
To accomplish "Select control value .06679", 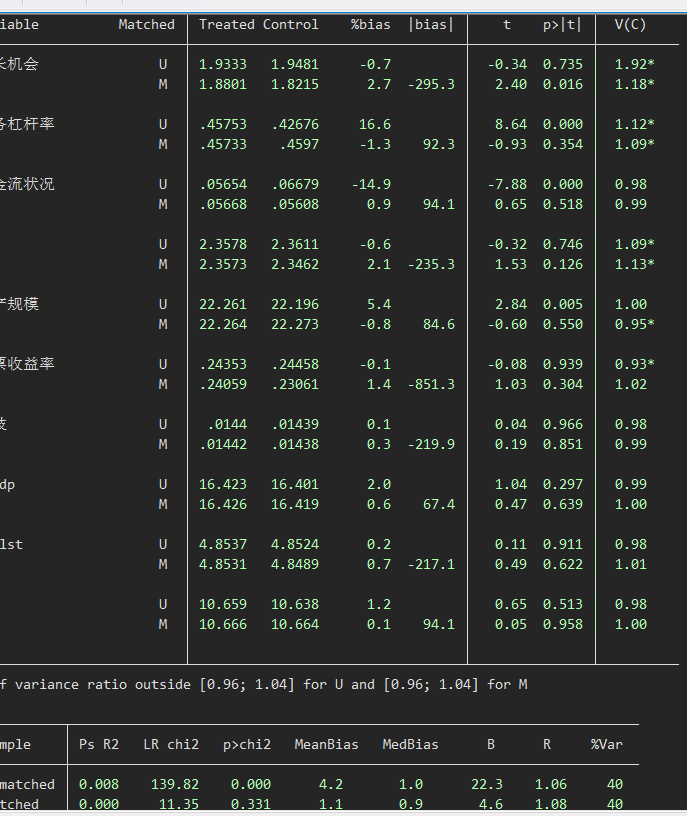I will pos(295,184).
